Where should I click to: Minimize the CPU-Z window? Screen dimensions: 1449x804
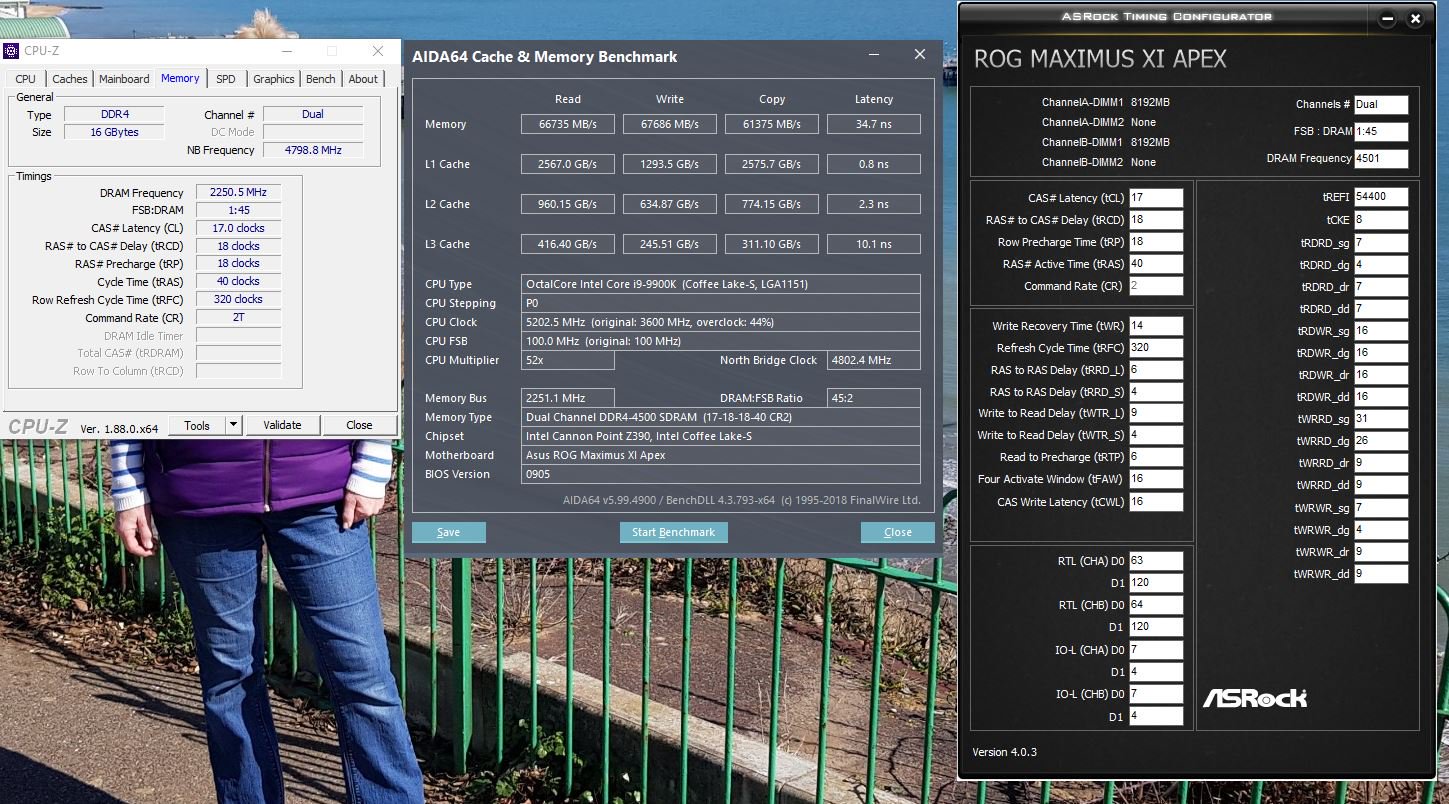point(287,51)
